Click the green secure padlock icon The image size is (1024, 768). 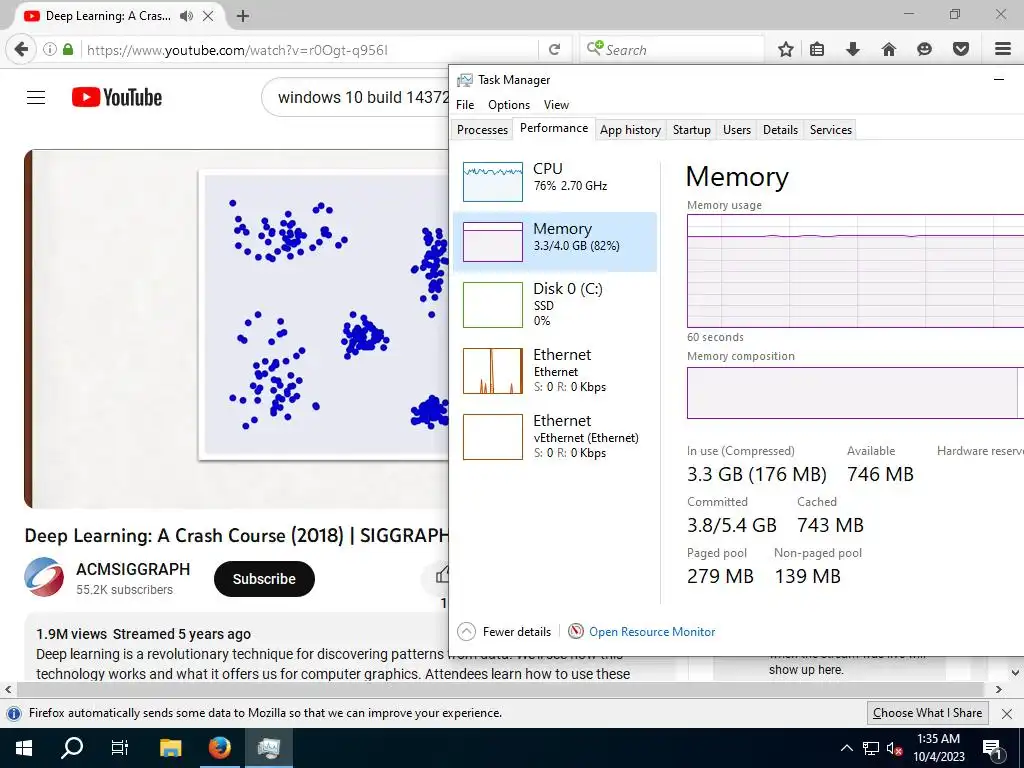(x=68, y=49)
